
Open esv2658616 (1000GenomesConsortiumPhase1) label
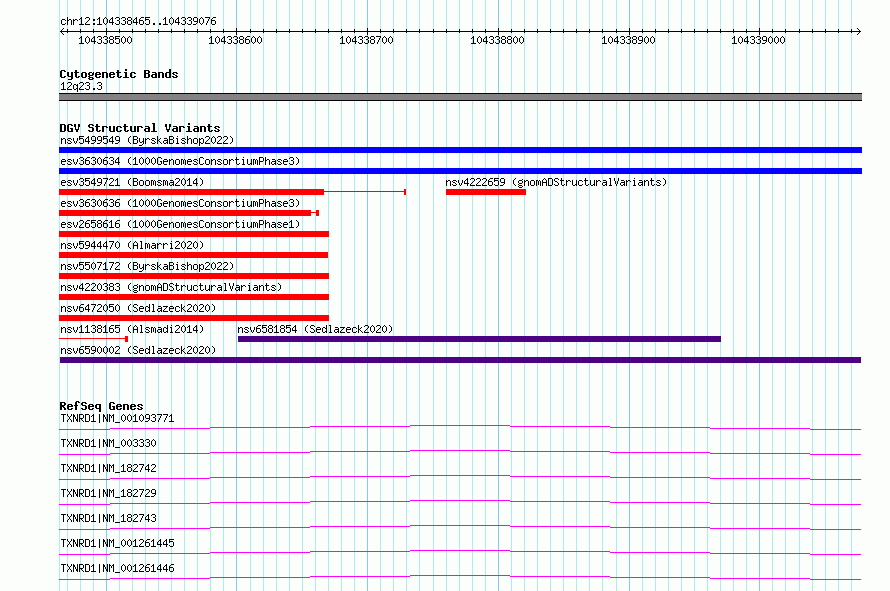180,224
